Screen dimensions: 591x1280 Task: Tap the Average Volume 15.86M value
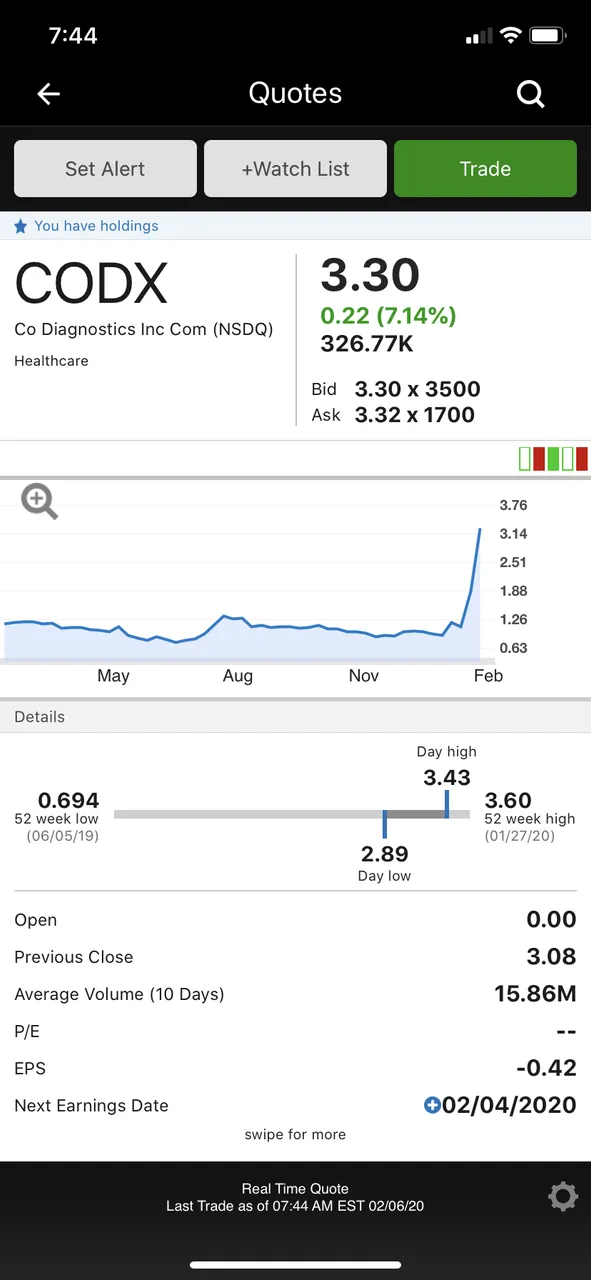click(536, 994)
